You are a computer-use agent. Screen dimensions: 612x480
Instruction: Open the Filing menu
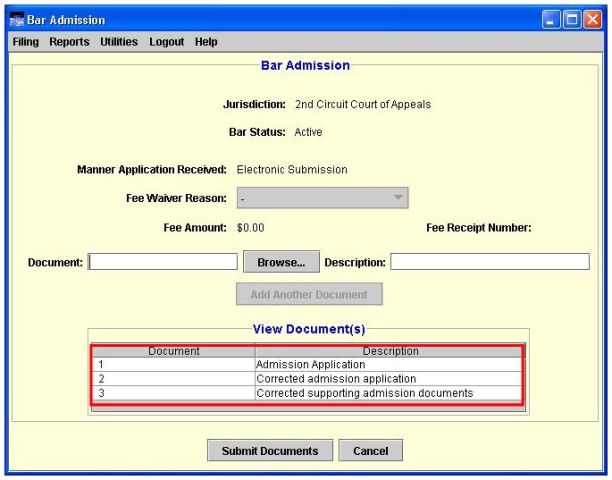click(x=25, y=42)
